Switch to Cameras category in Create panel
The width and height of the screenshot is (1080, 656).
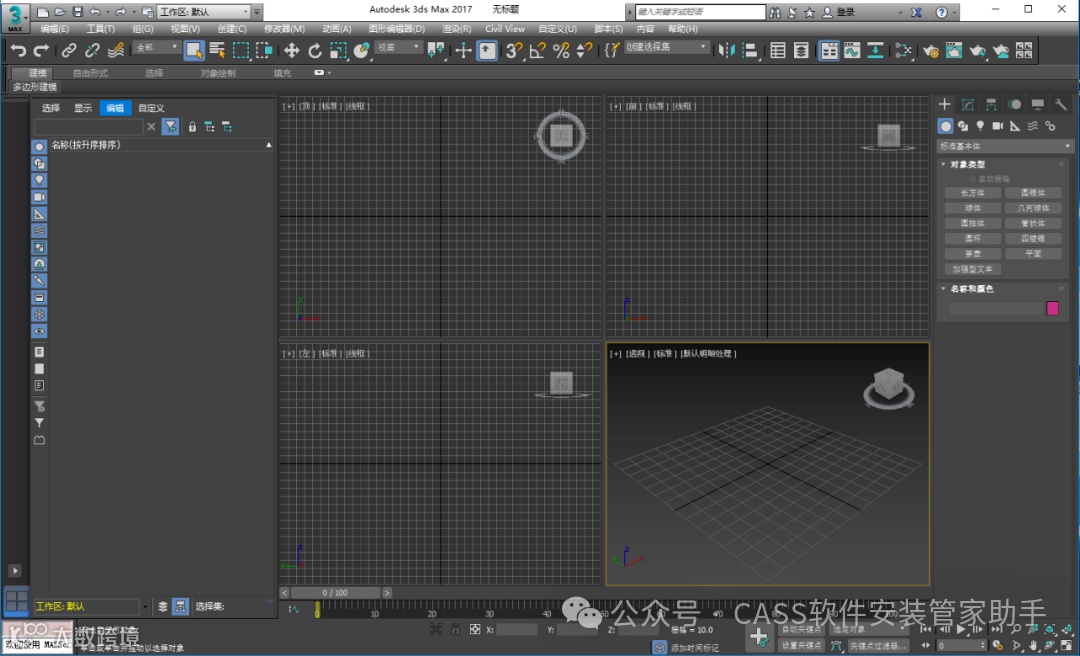997,126
